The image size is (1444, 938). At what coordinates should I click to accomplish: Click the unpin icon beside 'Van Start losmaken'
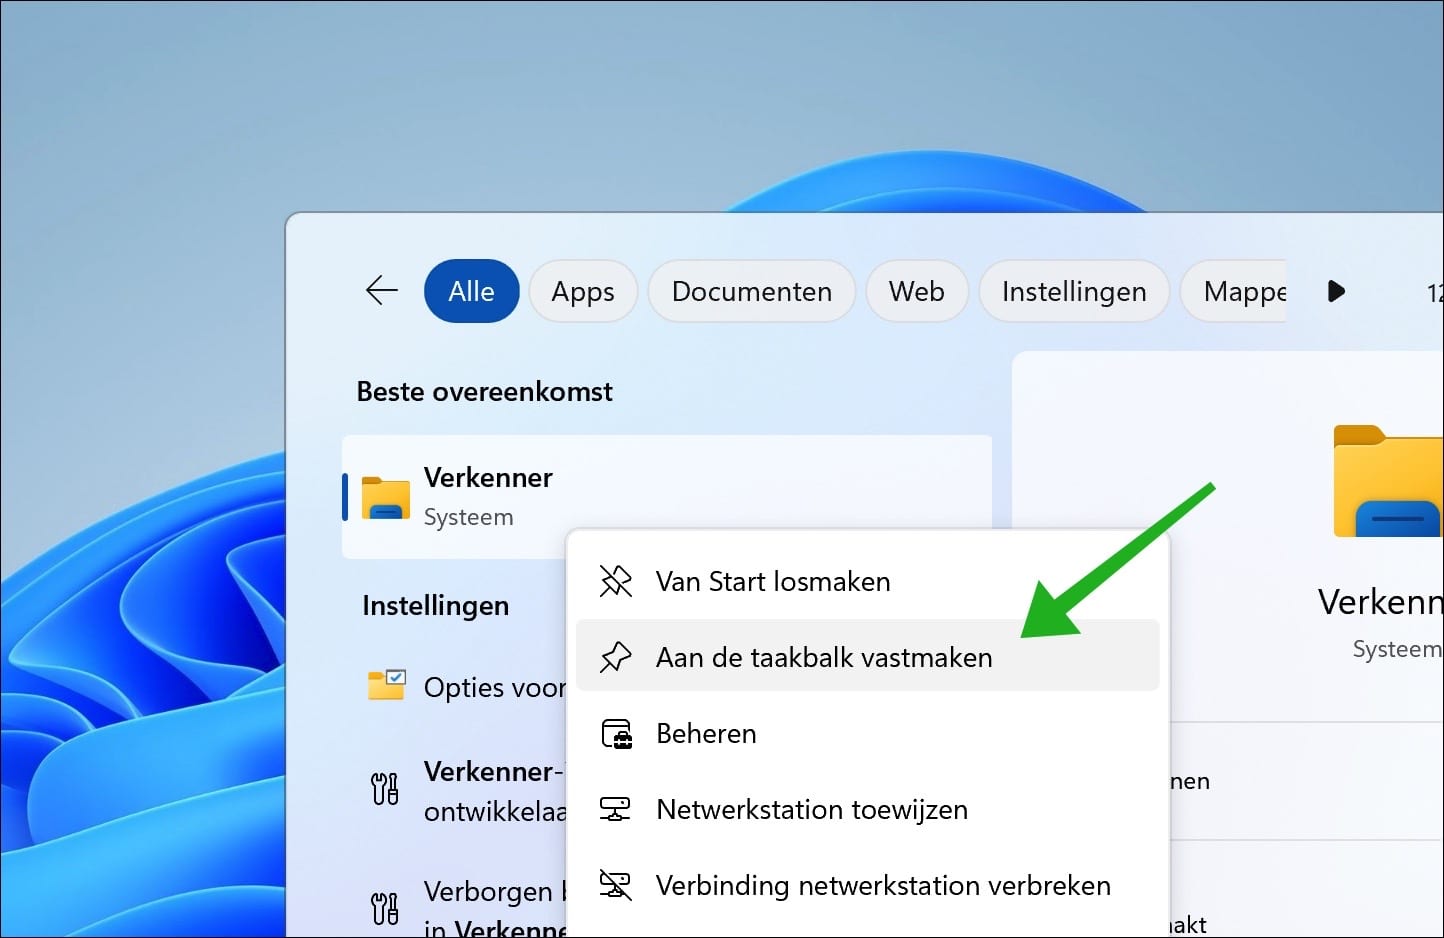point(615,581)
